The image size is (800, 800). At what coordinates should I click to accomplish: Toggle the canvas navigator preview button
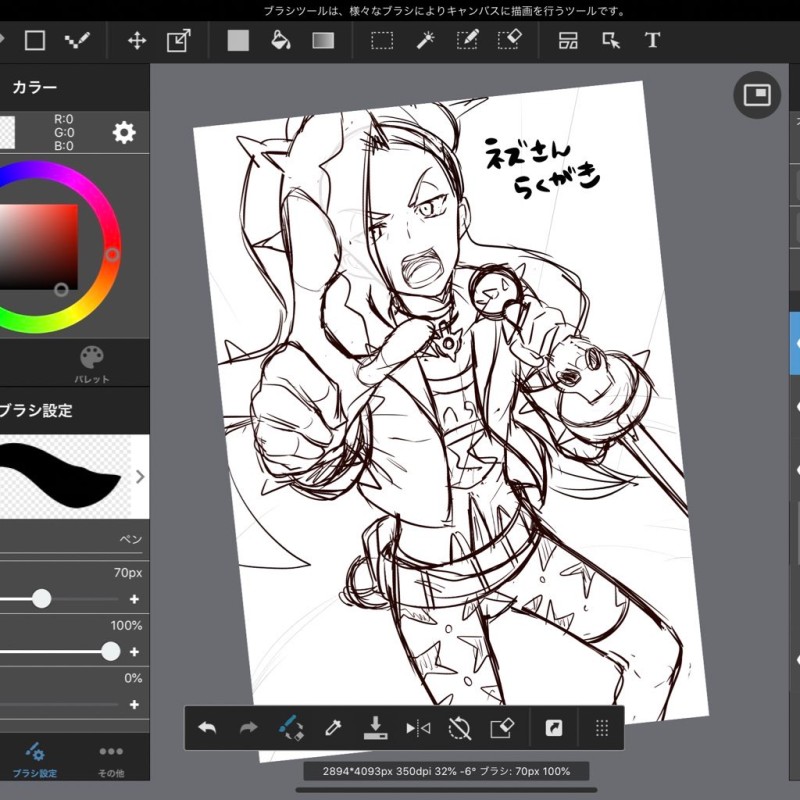point(757,95)
